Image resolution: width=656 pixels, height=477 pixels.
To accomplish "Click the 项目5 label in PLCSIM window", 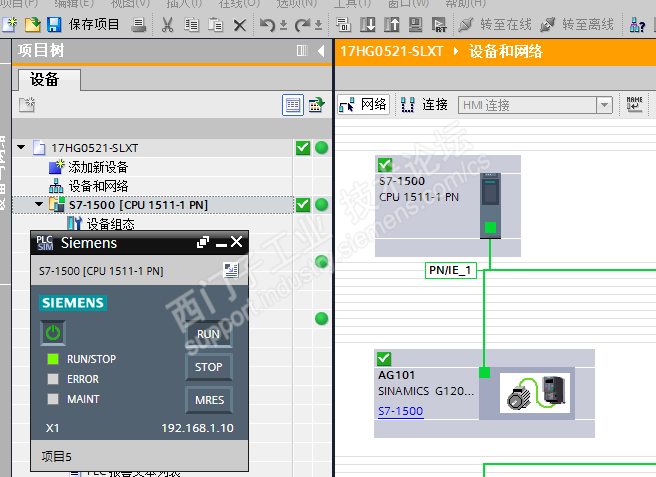I will [x=56, y=456].
